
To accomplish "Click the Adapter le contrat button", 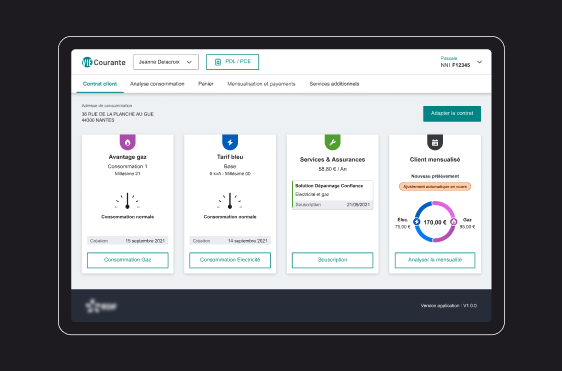I will tap(452, 114).
